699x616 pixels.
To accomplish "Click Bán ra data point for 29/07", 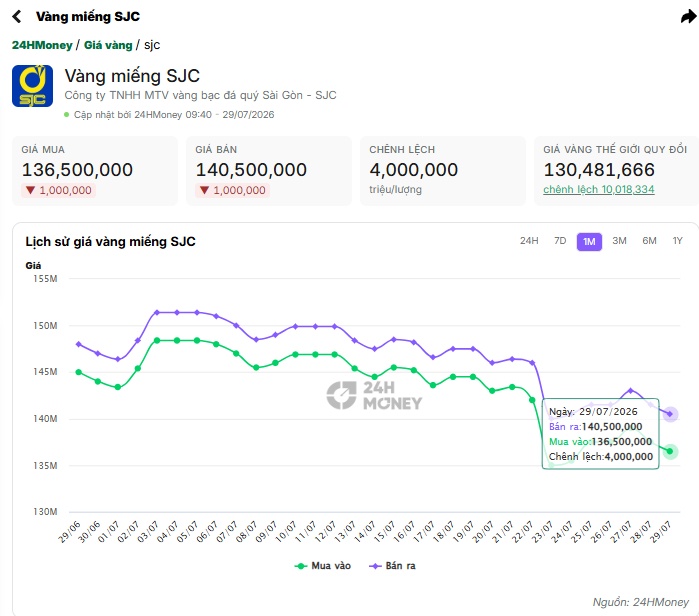I will pos(670,414).
